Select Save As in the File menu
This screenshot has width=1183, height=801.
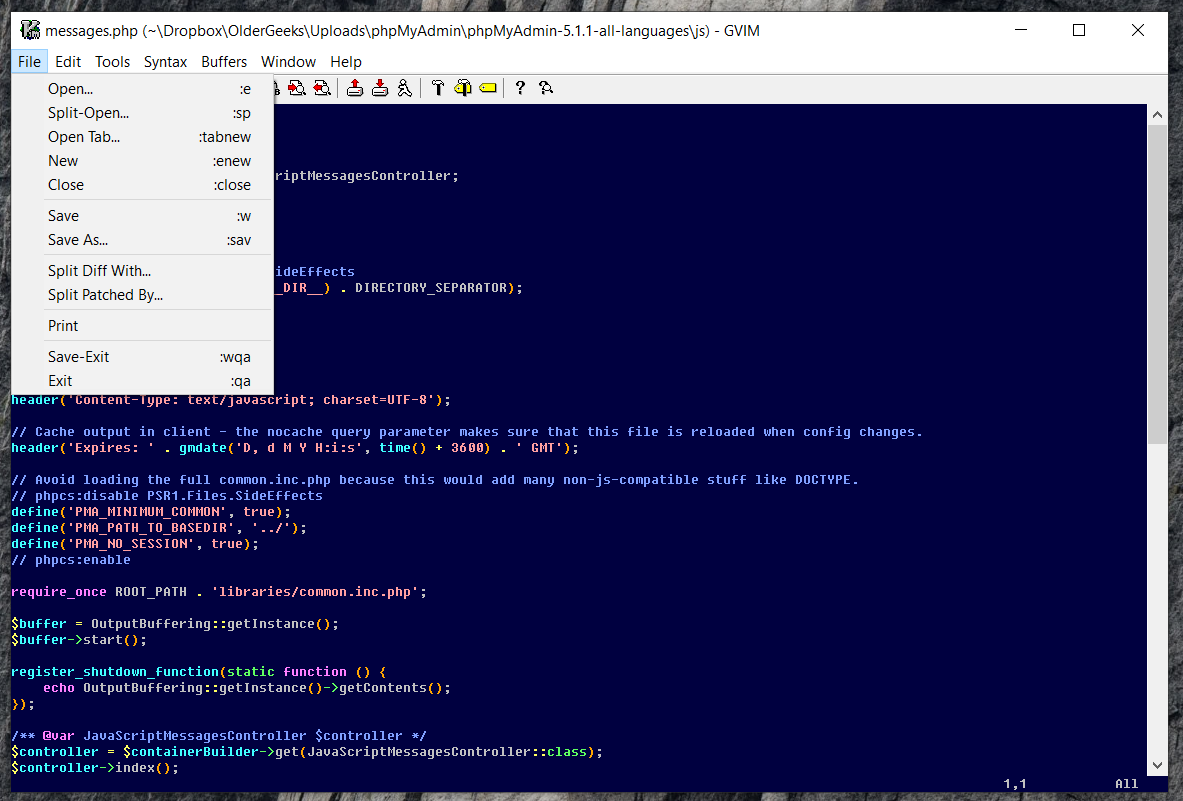78,240
